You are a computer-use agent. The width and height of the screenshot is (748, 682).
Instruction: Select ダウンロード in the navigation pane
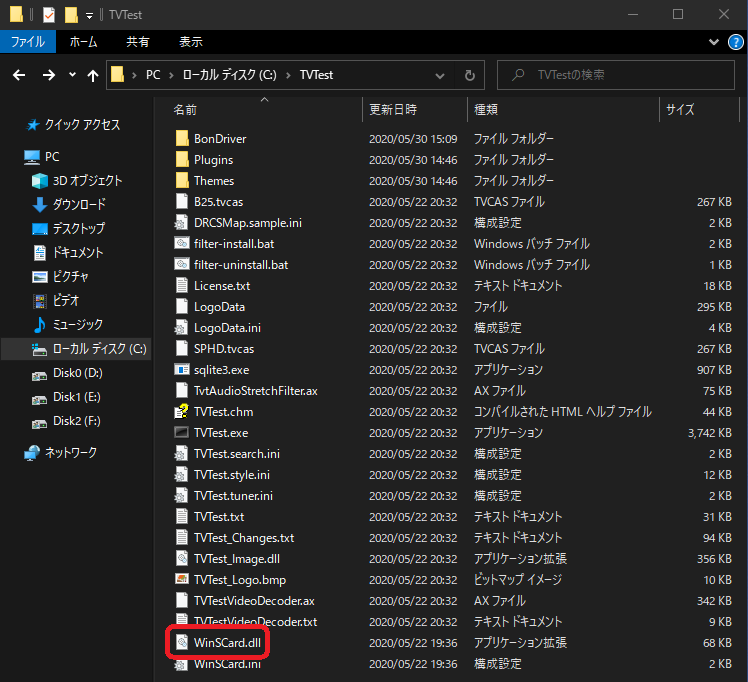tap(79, 204)
